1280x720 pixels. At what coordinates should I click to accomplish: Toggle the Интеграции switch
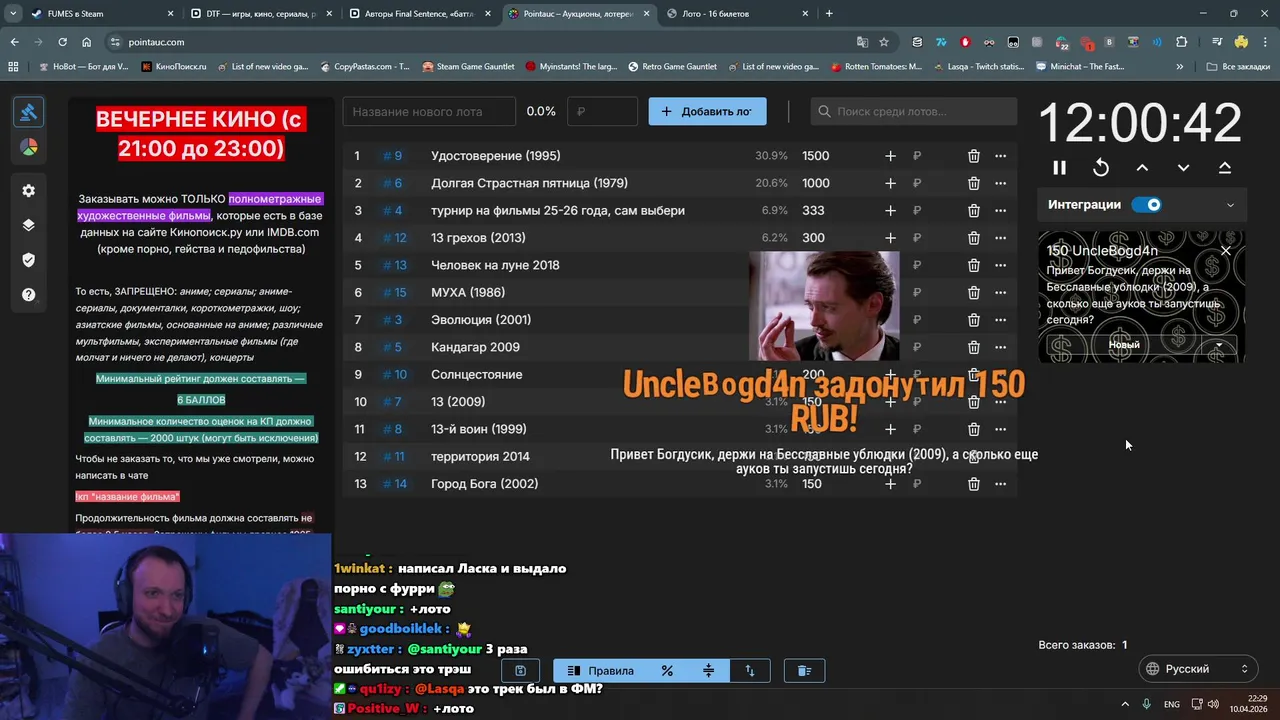[x=1147, y=205]
